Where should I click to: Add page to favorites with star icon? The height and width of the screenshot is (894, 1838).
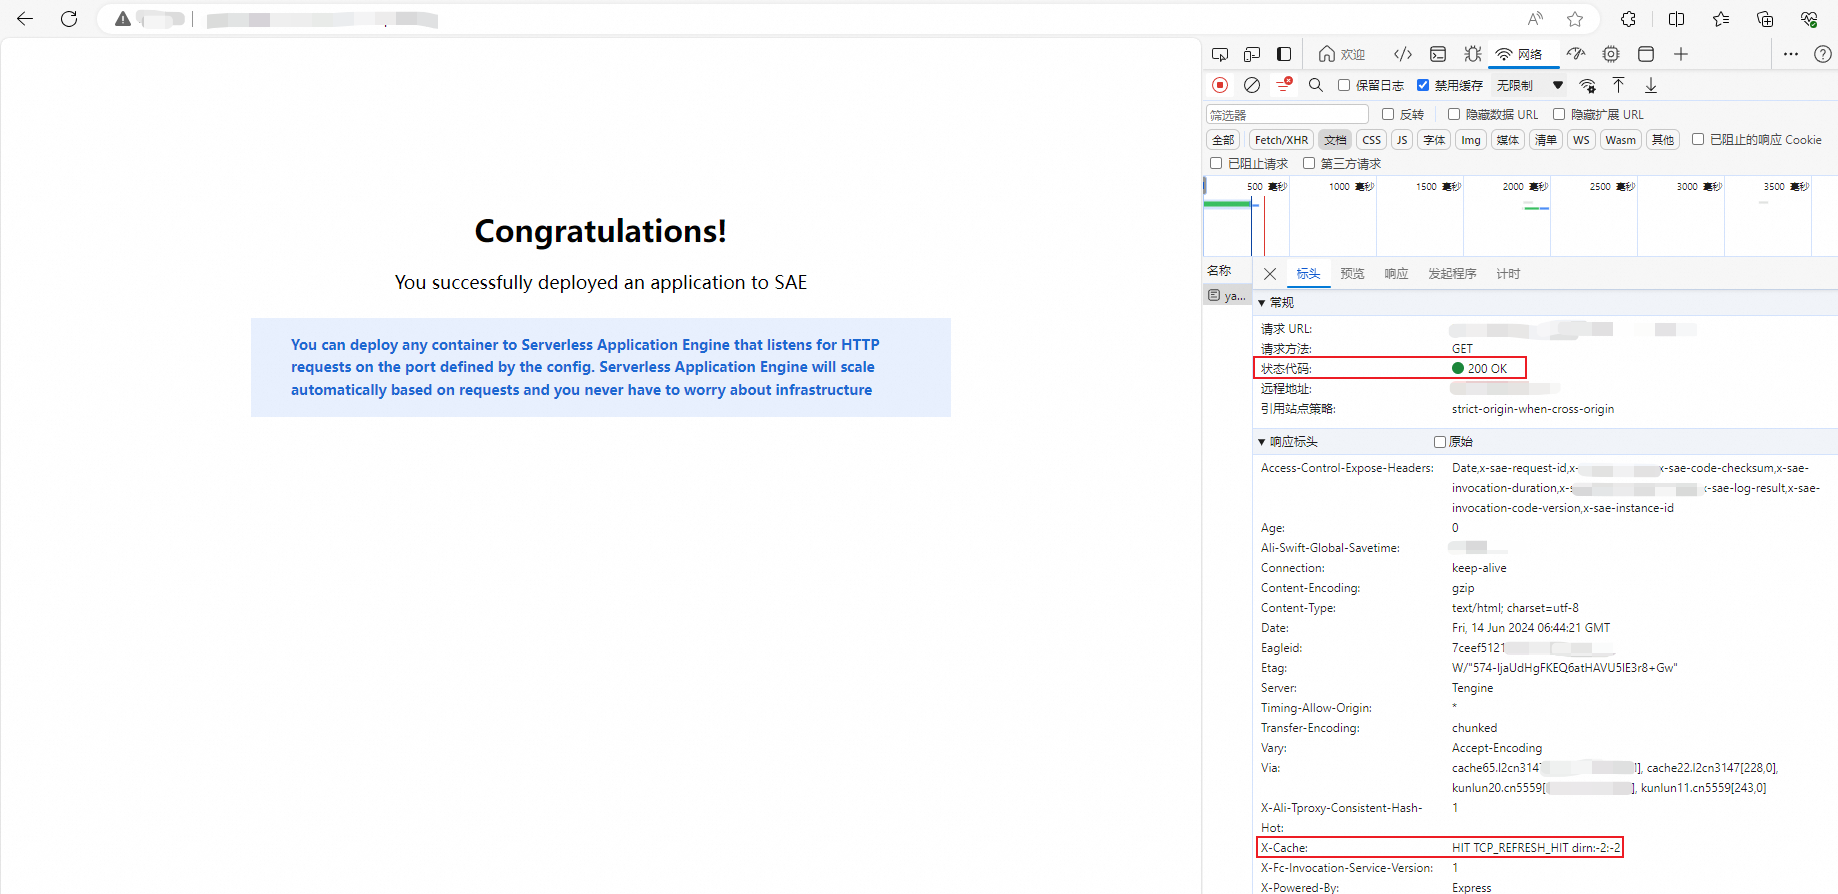(x=1575, y=19)
